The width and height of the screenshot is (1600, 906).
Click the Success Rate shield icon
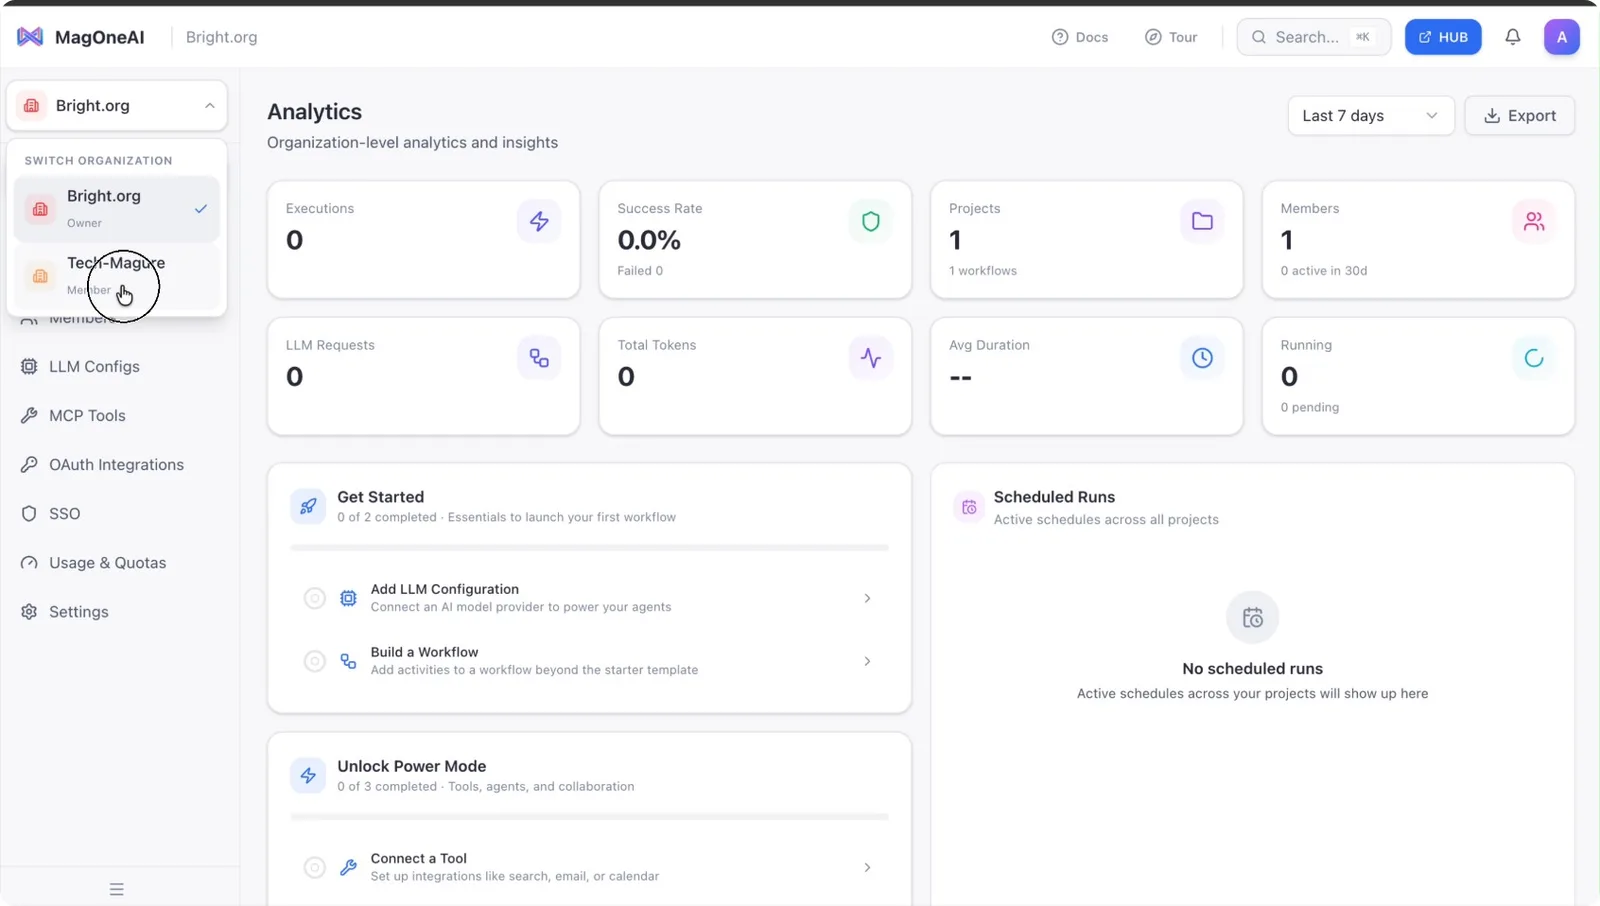coord(870,221)
